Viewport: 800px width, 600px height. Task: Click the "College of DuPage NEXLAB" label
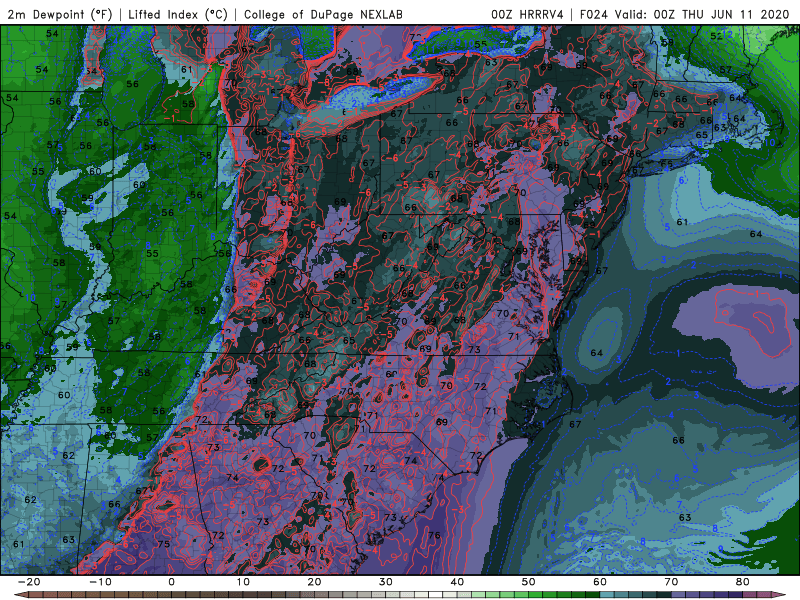tap(323, 14)
